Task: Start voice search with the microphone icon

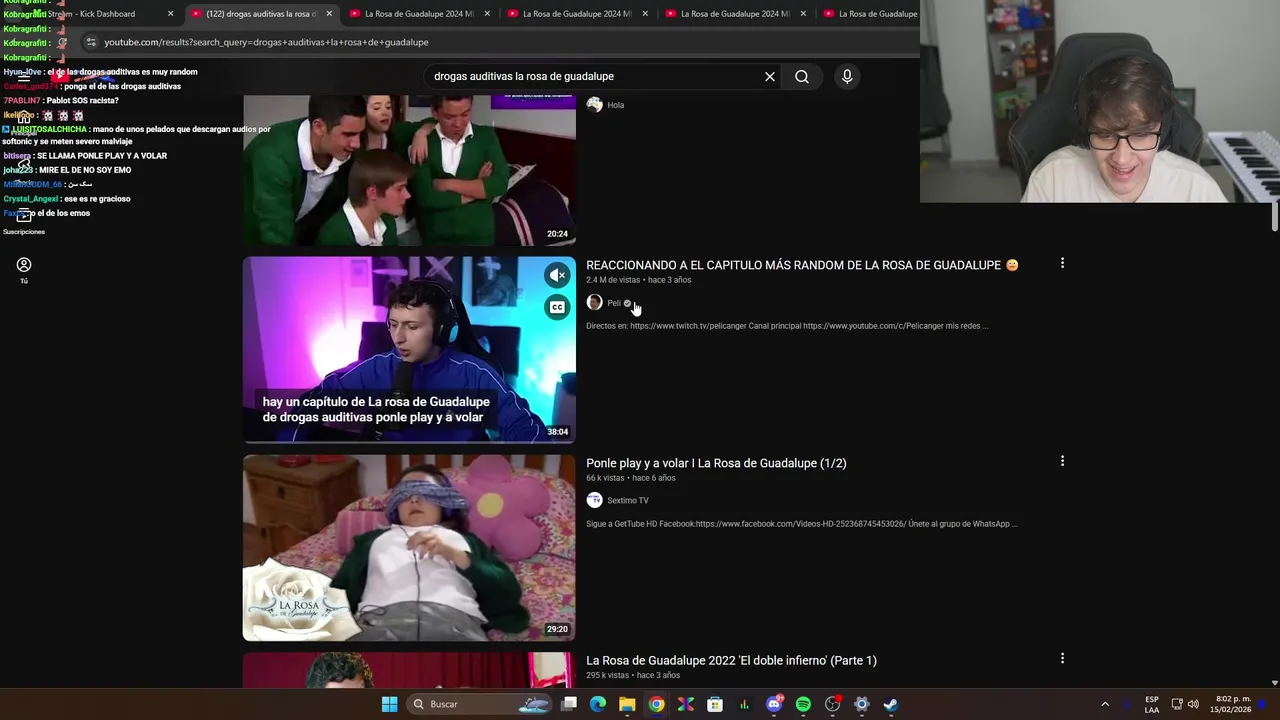Action: [847, 76]
